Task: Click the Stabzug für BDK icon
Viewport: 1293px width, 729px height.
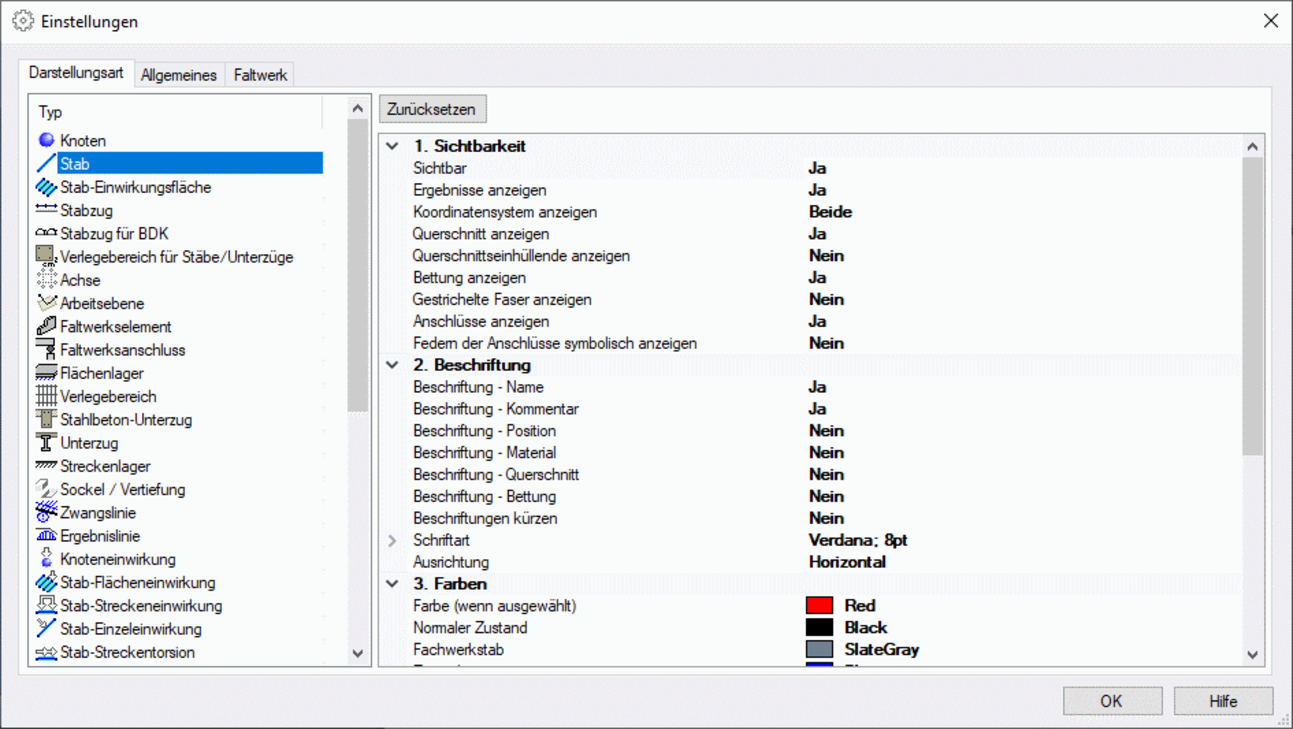Action: (x=46, y=234)
